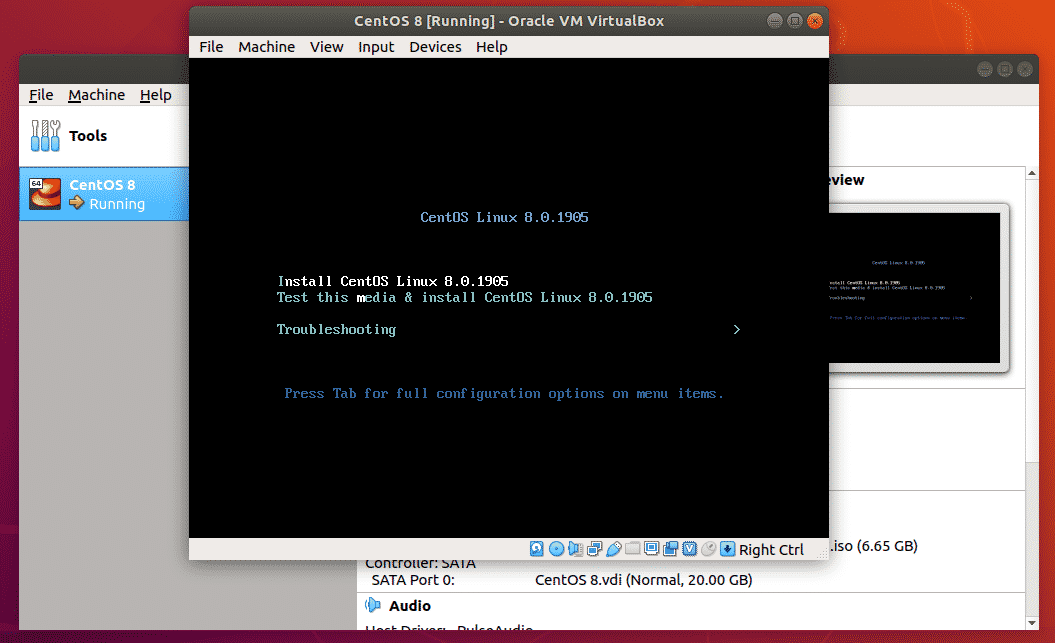Click the mouse integration status icon

click(x=708, y=548)
